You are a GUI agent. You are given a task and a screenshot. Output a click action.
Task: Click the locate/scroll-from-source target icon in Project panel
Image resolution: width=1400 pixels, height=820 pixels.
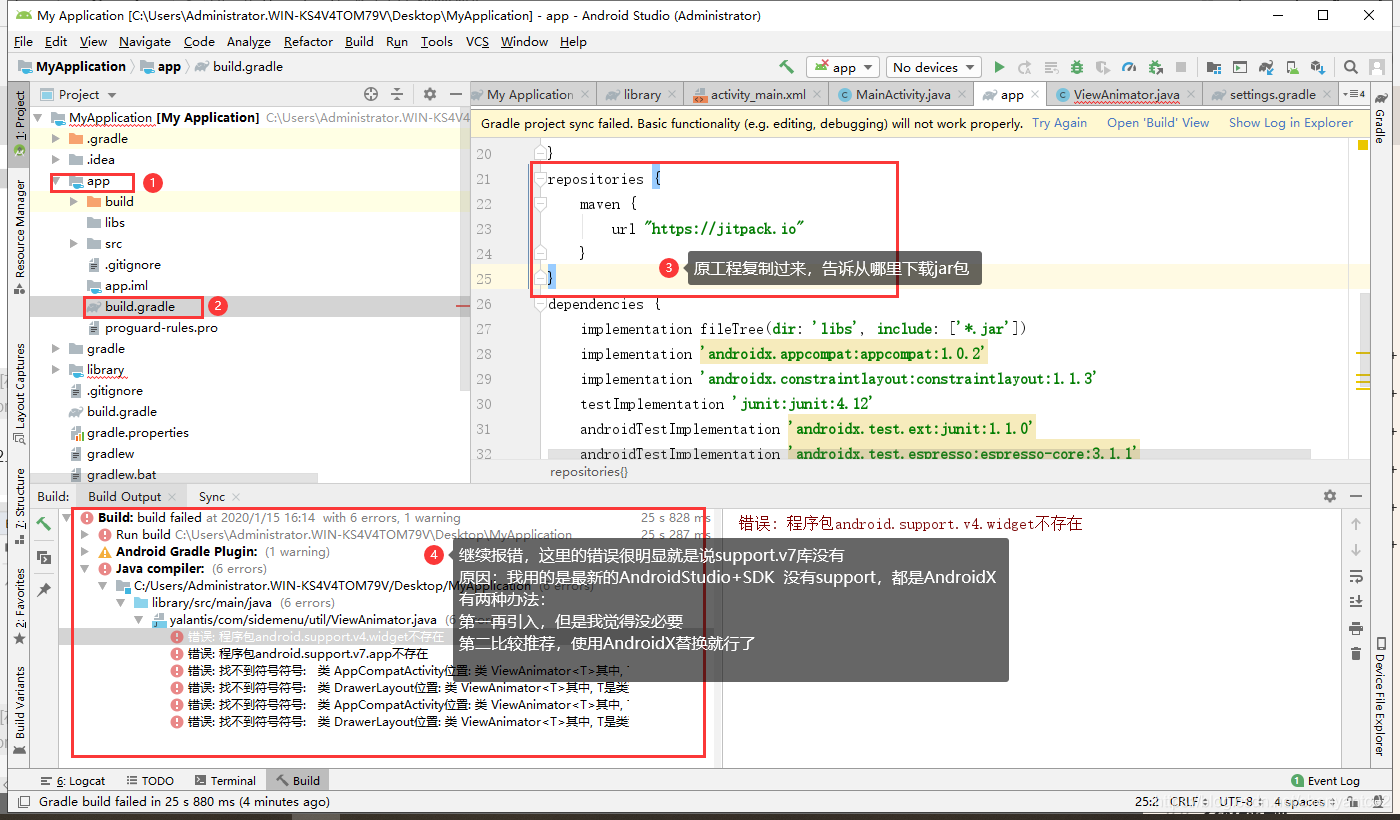(x=371, y=94)
